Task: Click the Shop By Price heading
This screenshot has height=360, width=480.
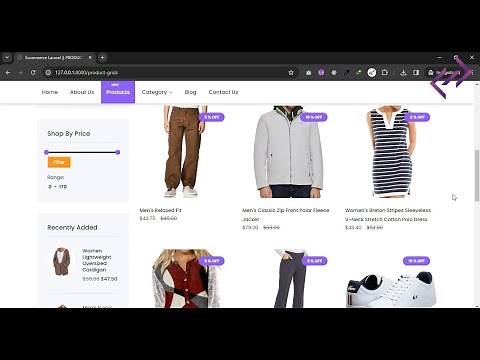Action: tap(69, 134)
